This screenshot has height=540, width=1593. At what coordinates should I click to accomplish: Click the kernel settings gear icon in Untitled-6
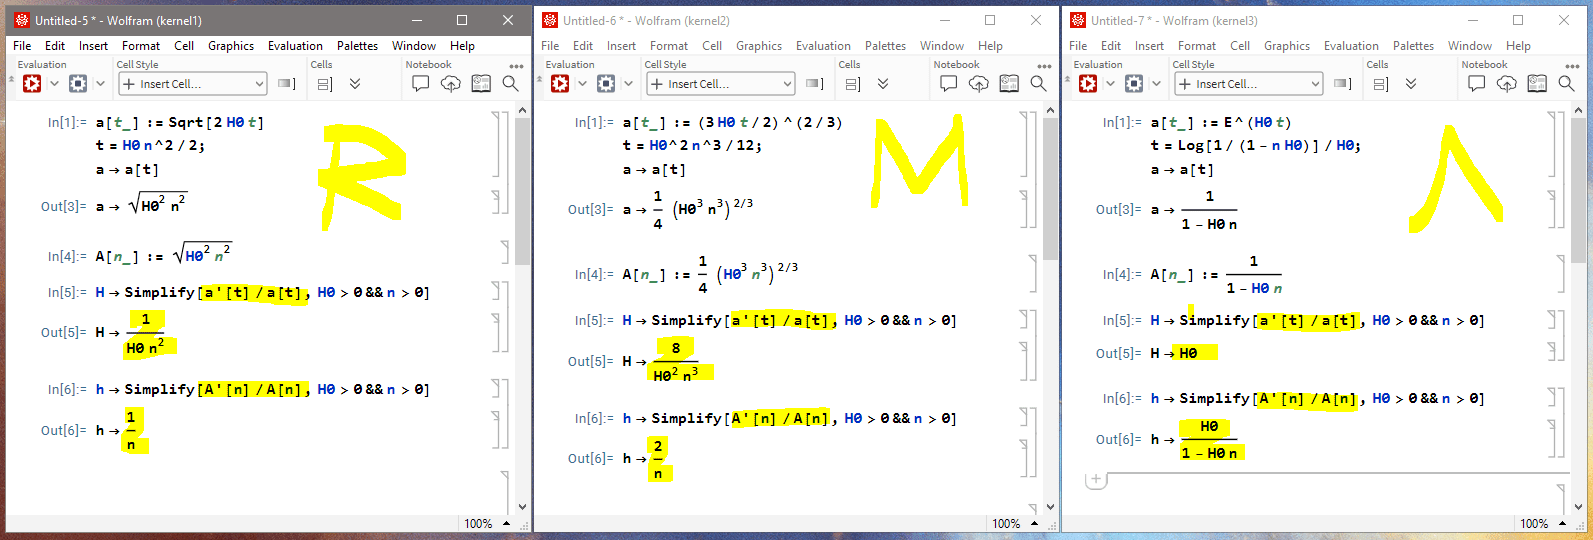[x=606, y=84]
